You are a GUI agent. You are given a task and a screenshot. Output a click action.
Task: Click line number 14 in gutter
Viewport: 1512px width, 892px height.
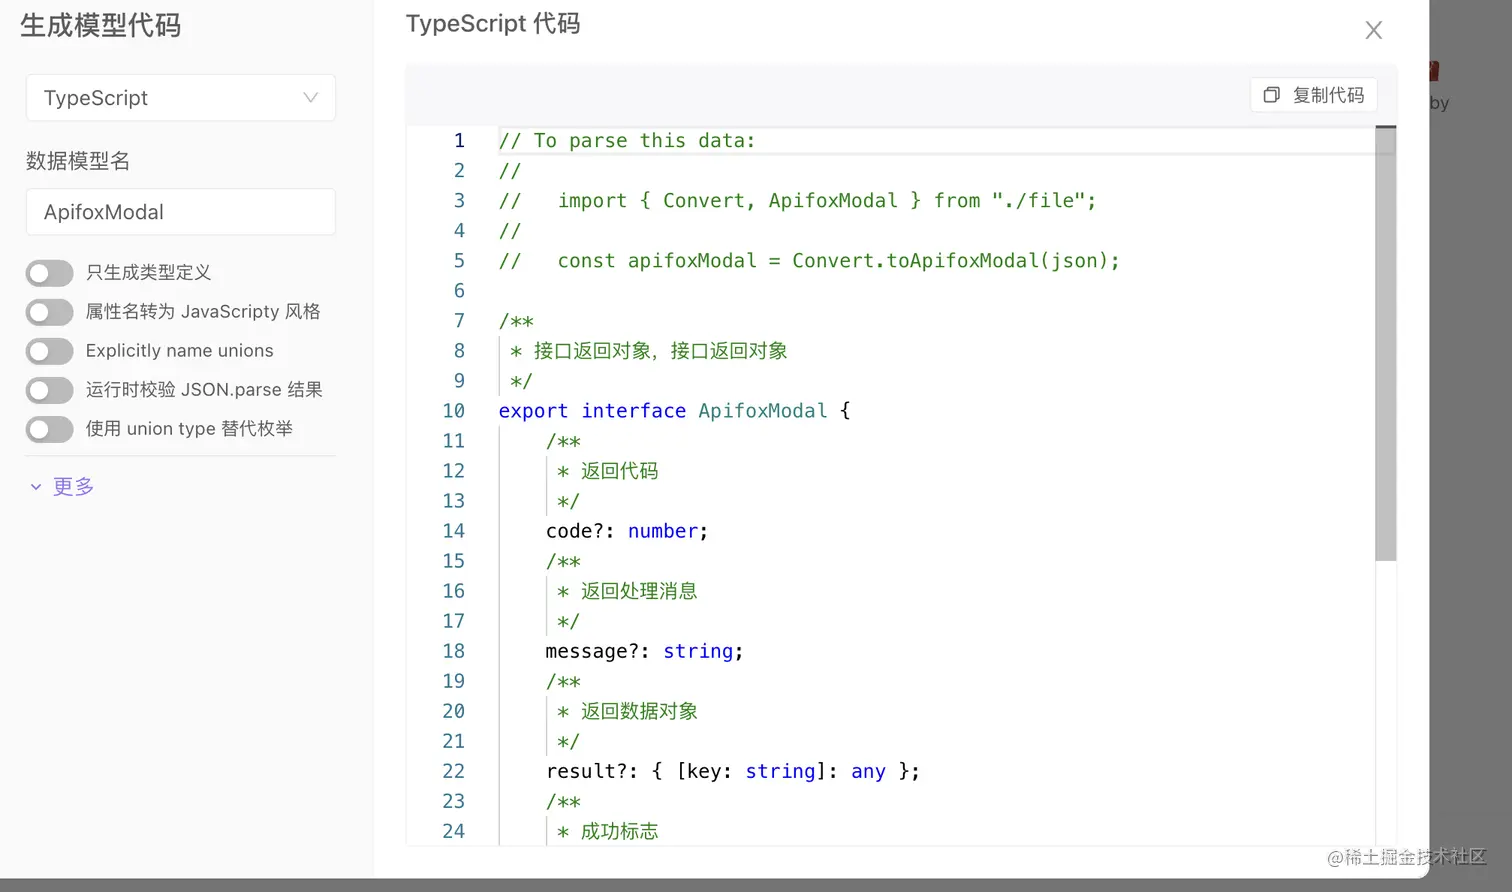[454, 531]
